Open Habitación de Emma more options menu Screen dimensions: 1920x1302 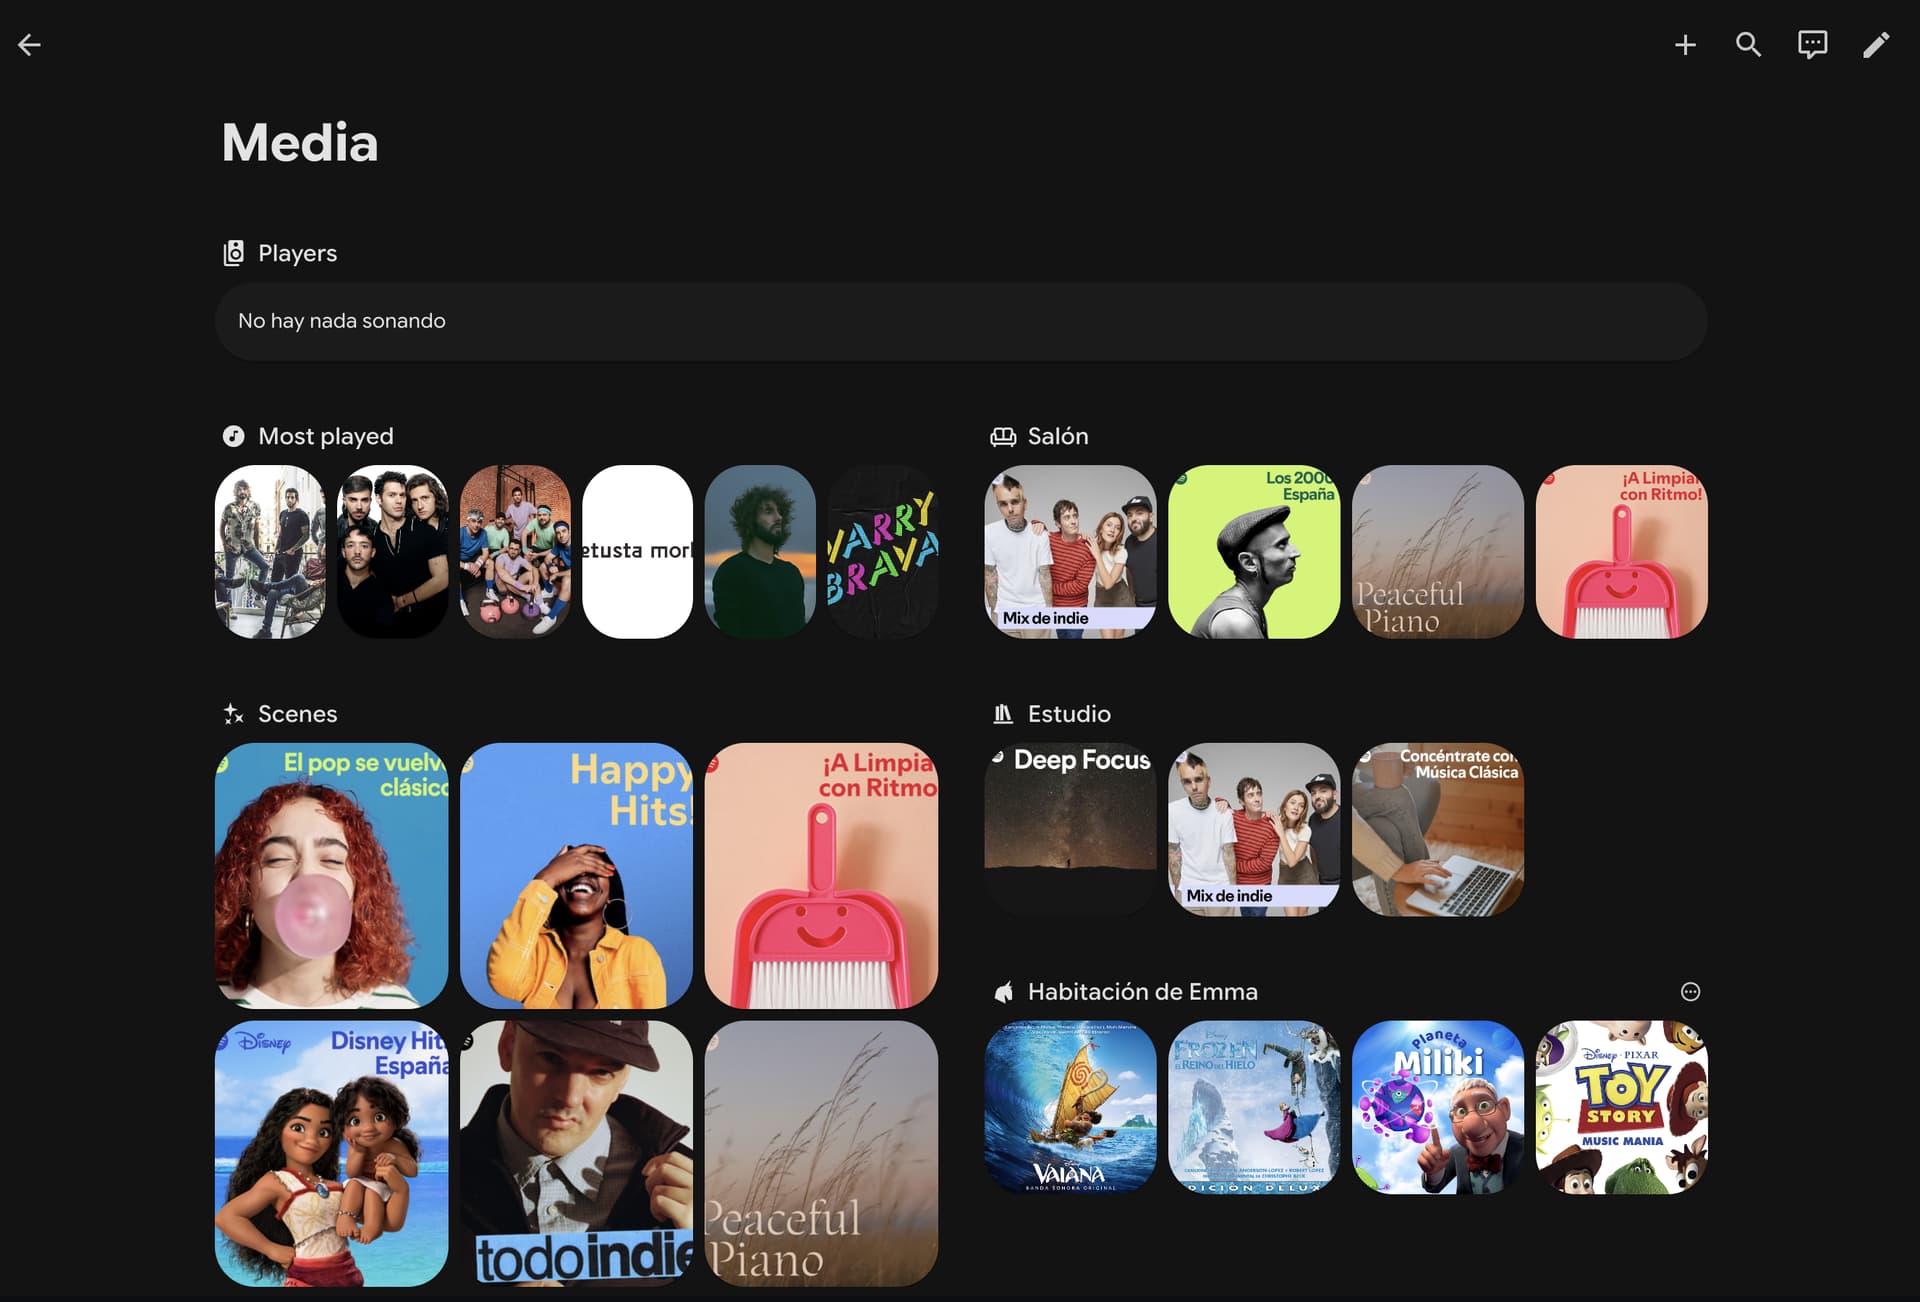[x=1690, y=992]
